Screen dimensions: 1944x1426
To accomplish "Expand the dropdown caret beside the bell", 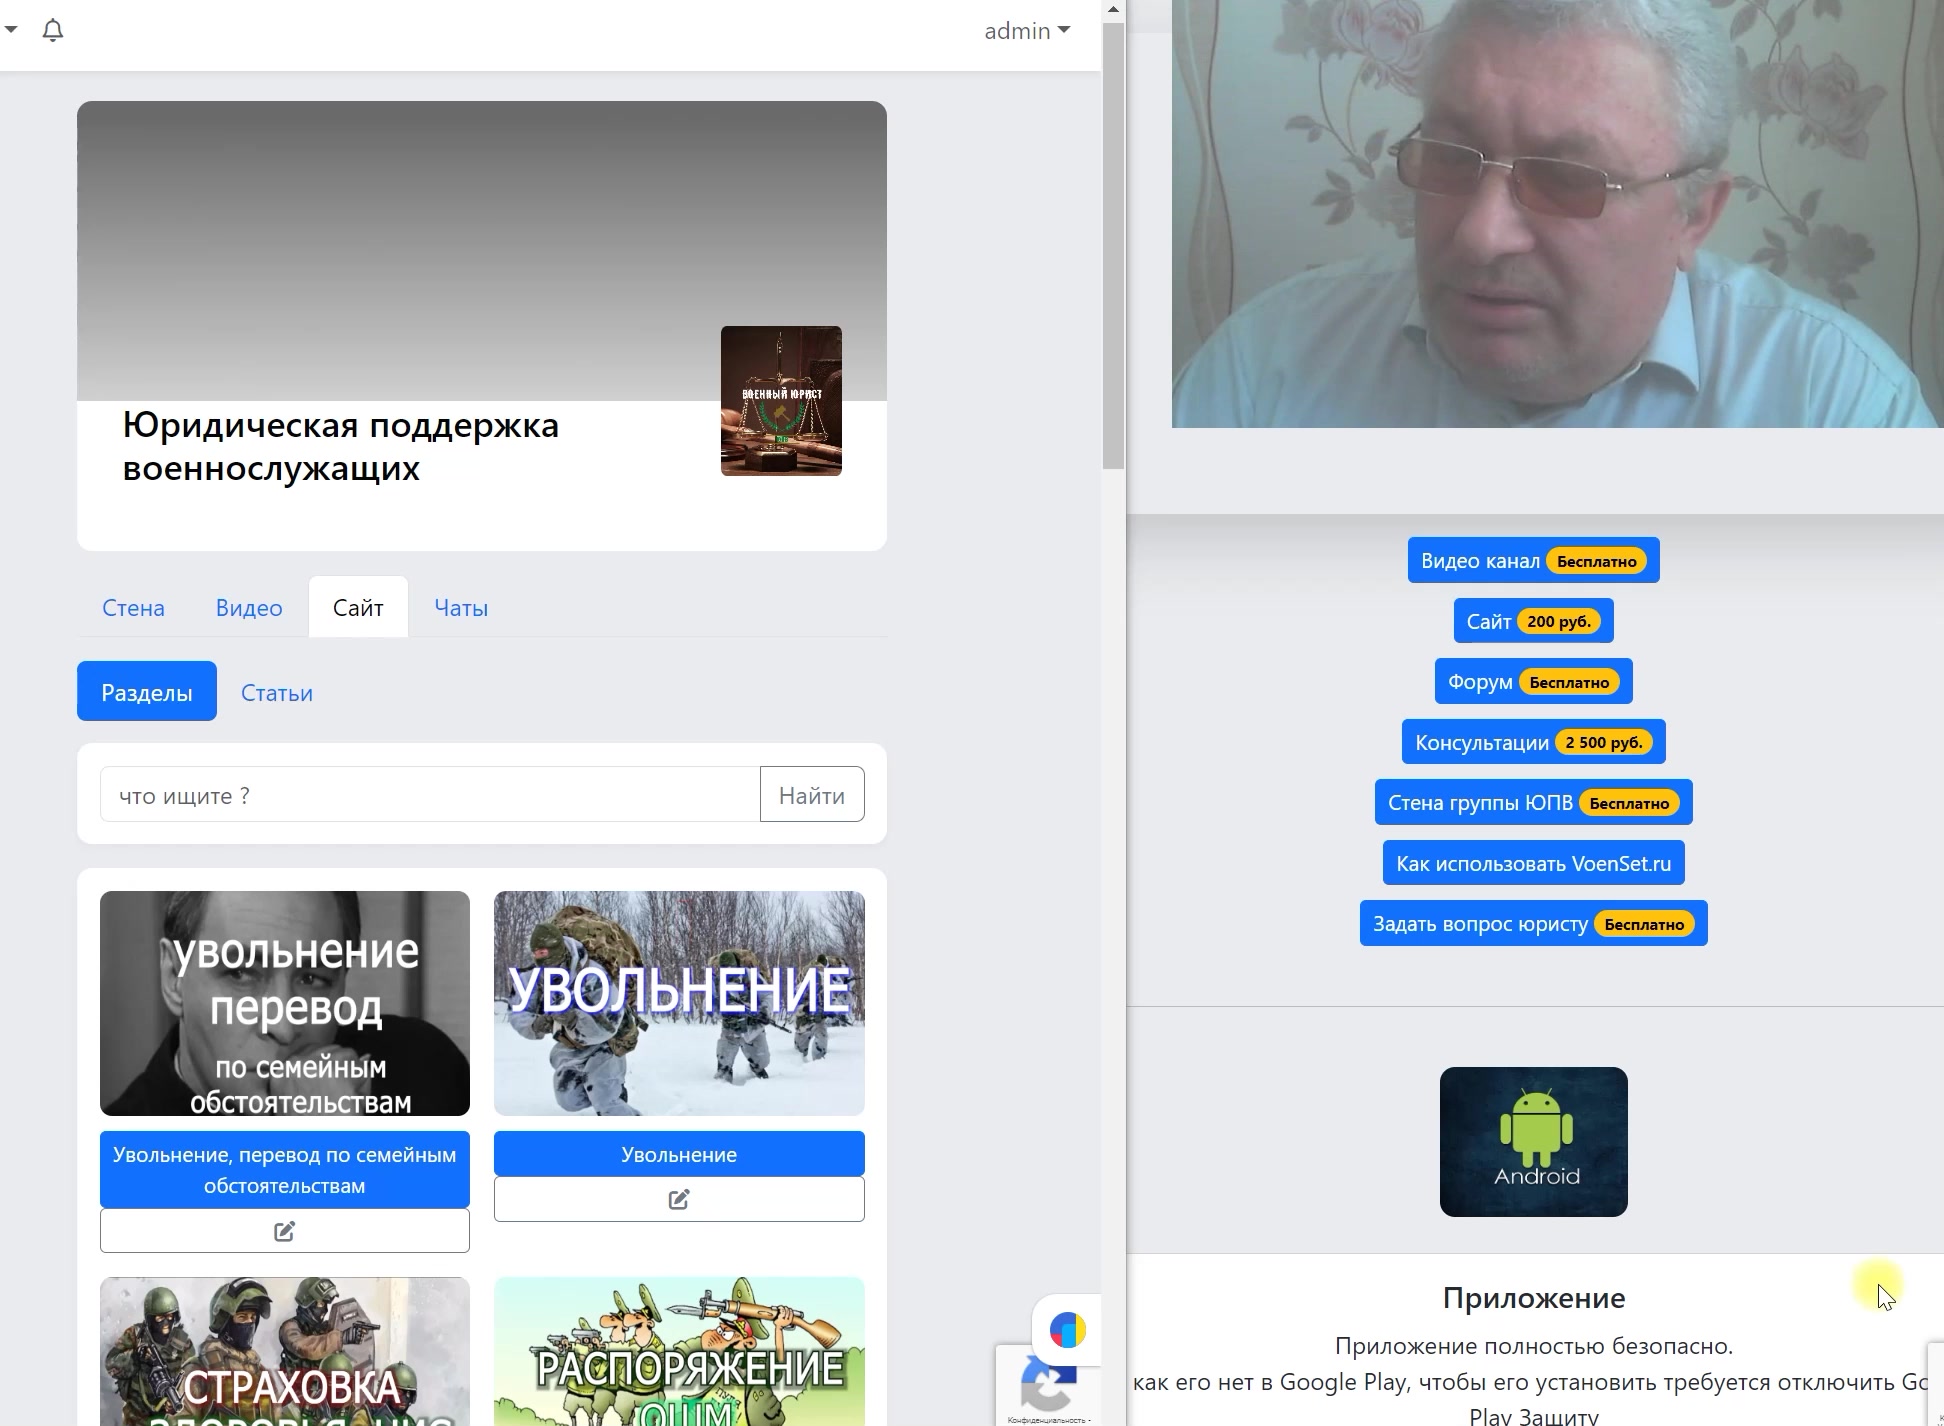I will click(10, 30).
